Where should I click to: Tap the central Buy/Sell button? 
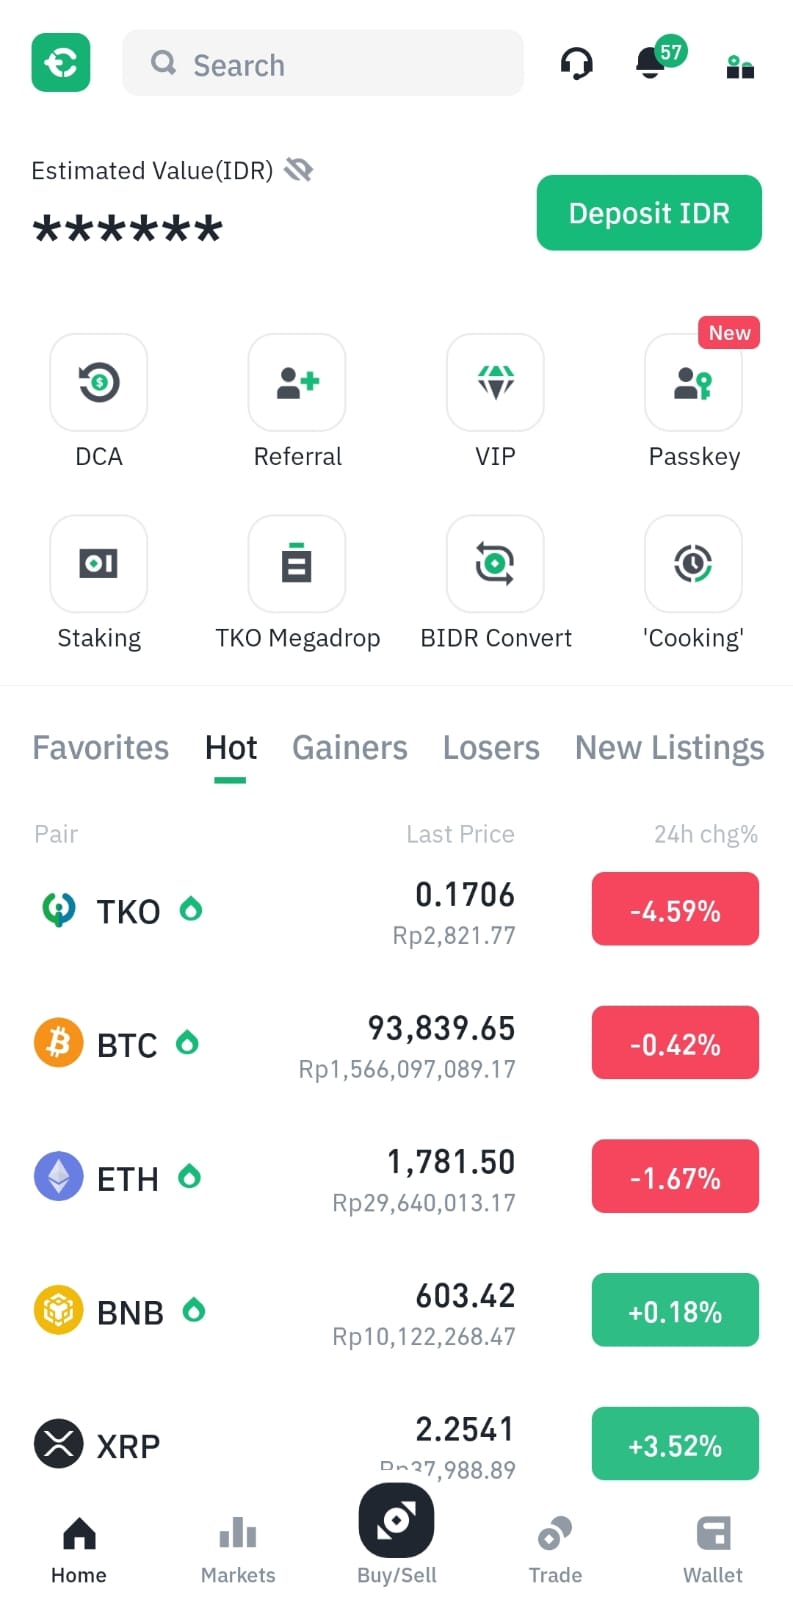[x=396, y=1521]
